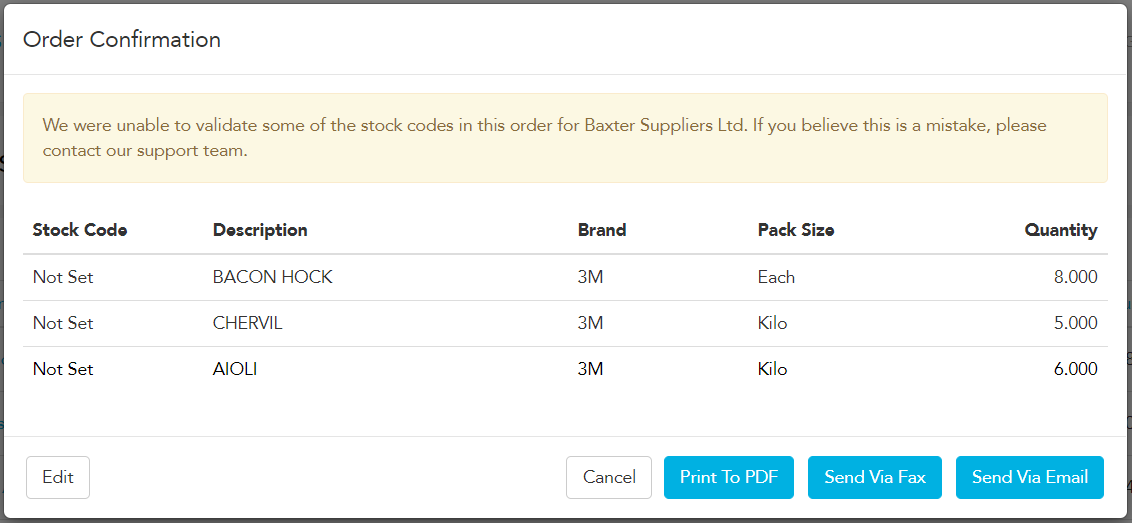Image resolution: width=1132 pixels, height=523 pixels.
Task: Send the order via fax
Action: [x=875, y=477]
